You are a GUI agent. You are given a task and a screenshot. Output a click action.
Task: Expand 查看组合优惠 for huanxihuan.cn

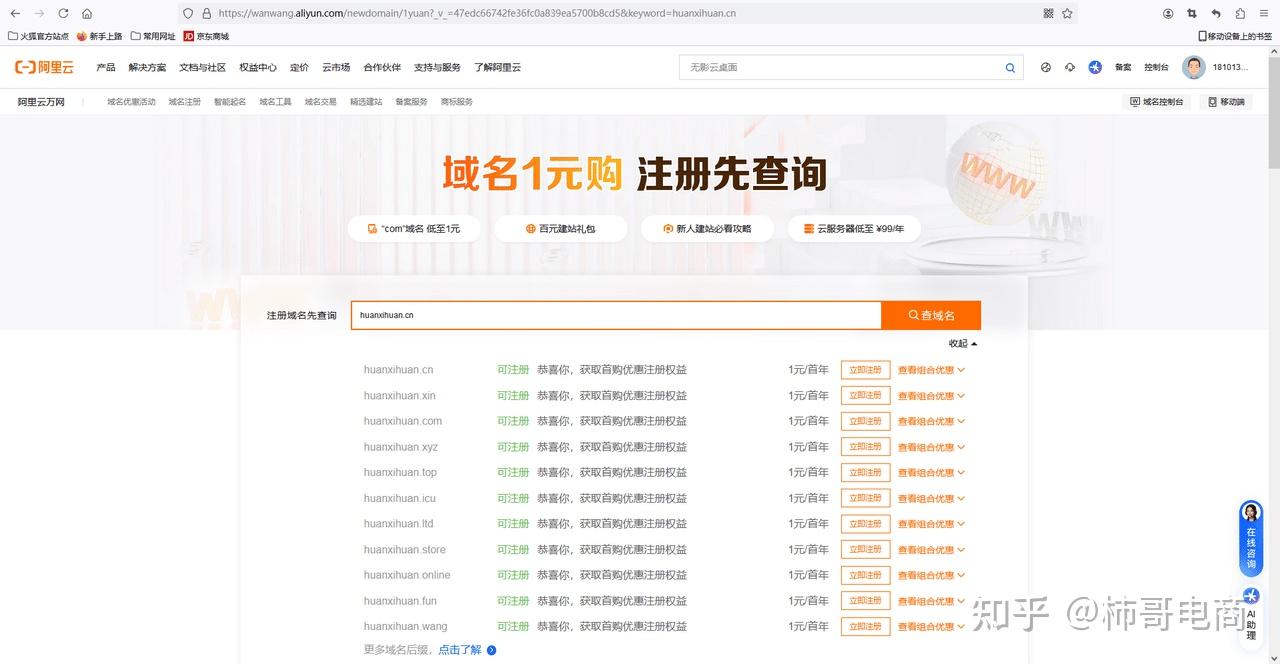coord(931,370)
